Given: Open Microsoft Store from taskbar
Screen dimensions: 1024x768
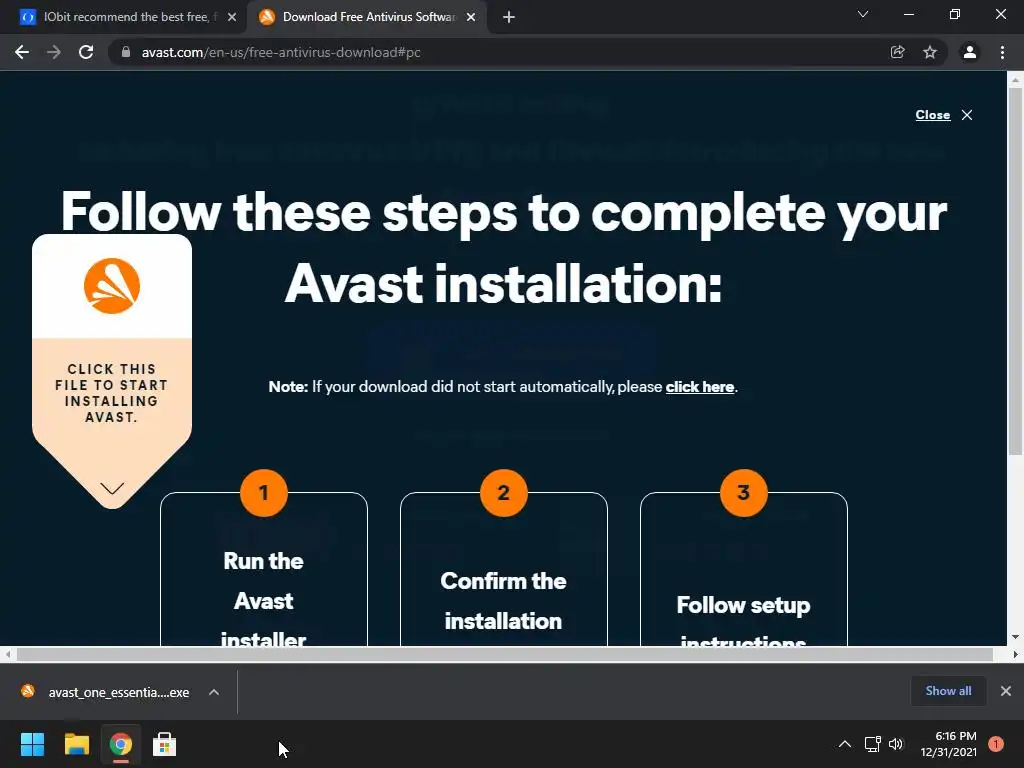Looking at the screenshot, I should click(x=165, y=744).
